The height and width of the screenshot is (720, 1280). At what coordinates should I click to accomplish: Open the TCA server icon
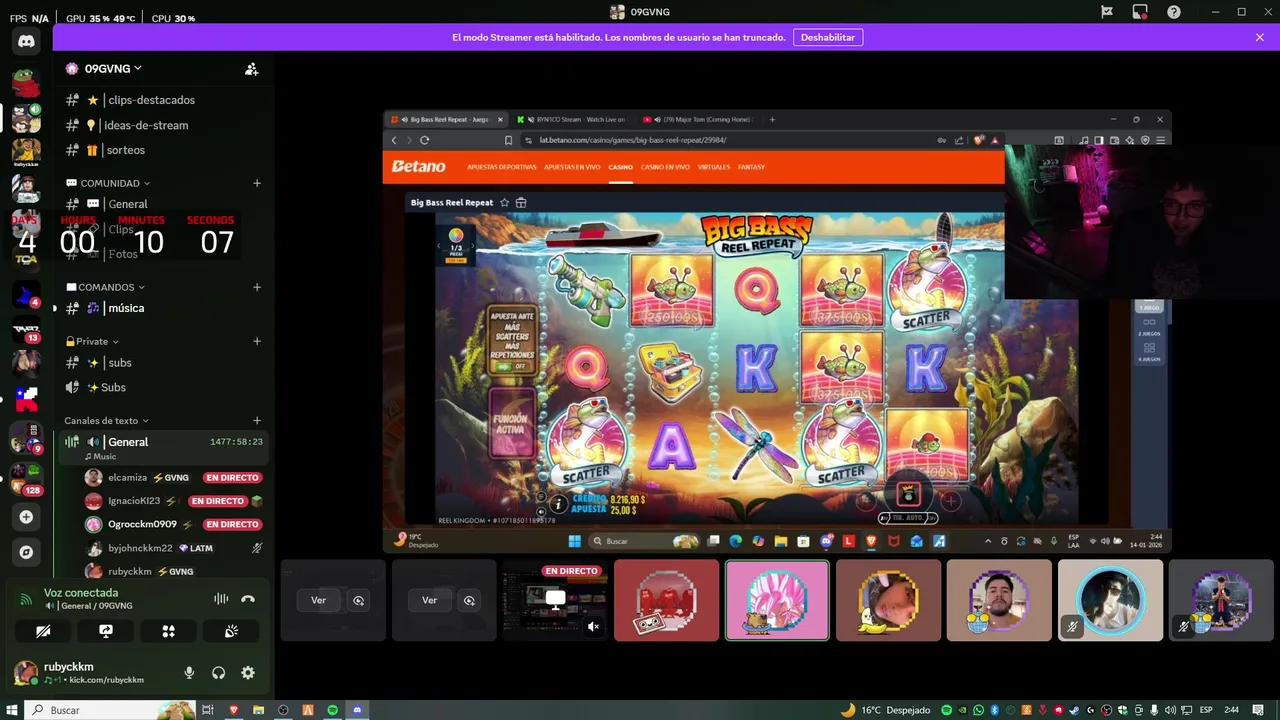26,258
